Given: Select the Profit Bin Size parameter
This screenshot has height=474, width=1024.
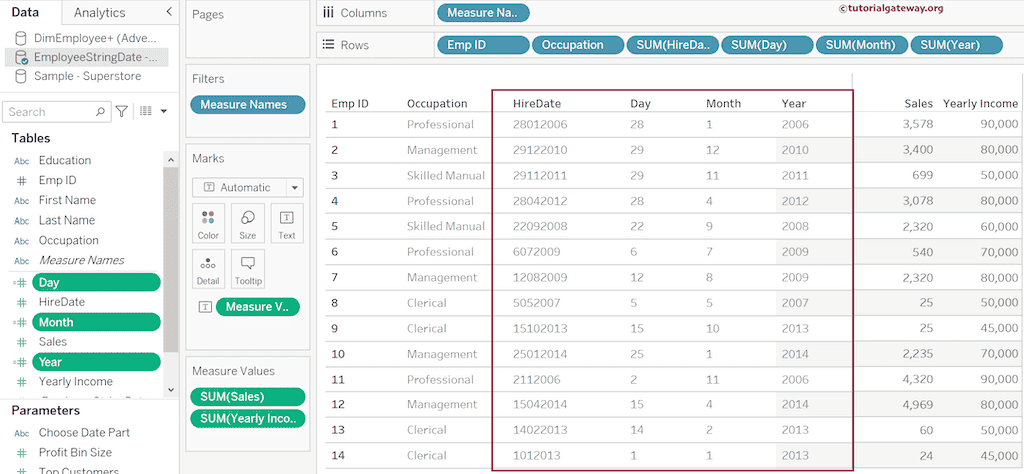Looking at the screenshot, I should pos(74,452).
